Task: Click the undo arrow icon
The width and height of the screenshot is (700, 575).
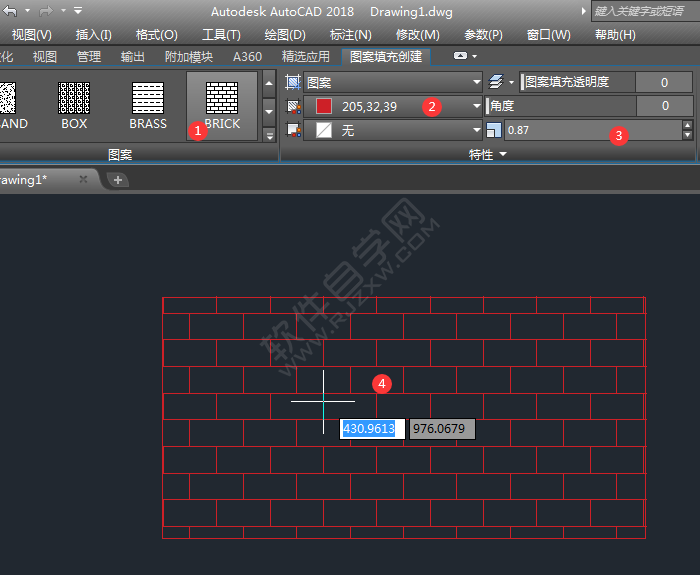Action: click(x=10, y=11)
